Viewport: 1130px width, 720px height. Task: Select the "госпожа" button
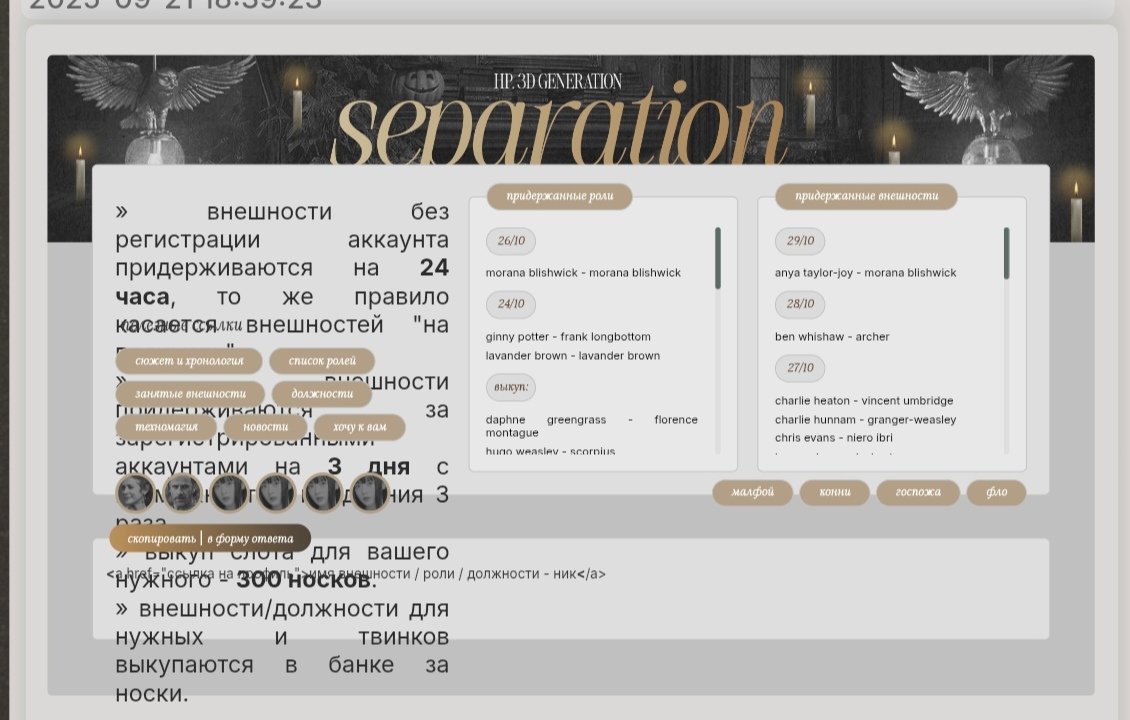pyautogui.click(x=917, y=492)
